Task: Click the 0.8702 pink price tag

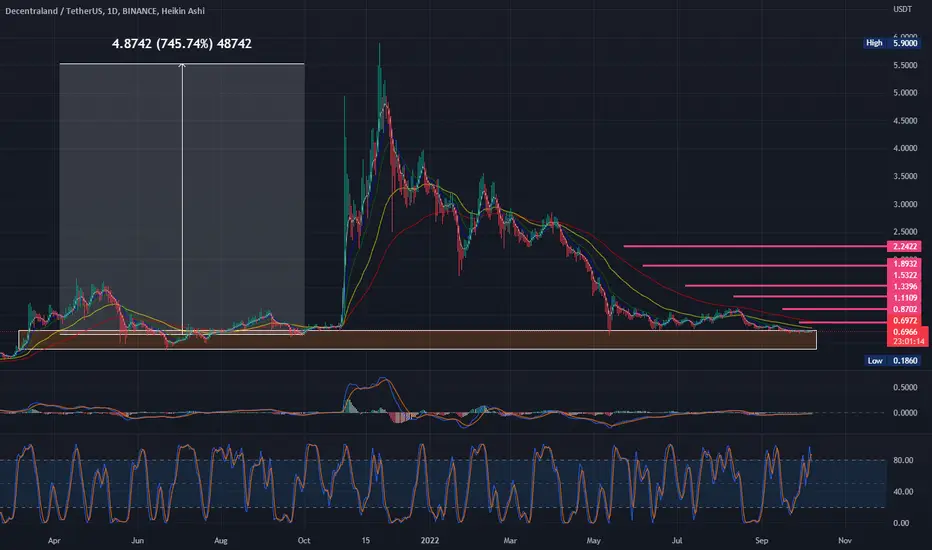Action: [905, 309]
